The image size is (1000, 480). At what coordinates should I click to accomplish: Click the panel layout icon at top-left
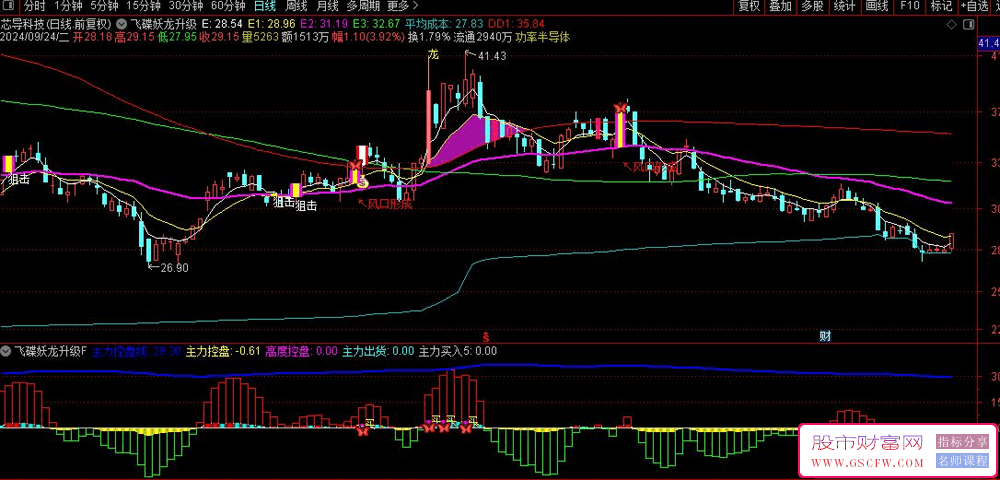pos(8,6)
